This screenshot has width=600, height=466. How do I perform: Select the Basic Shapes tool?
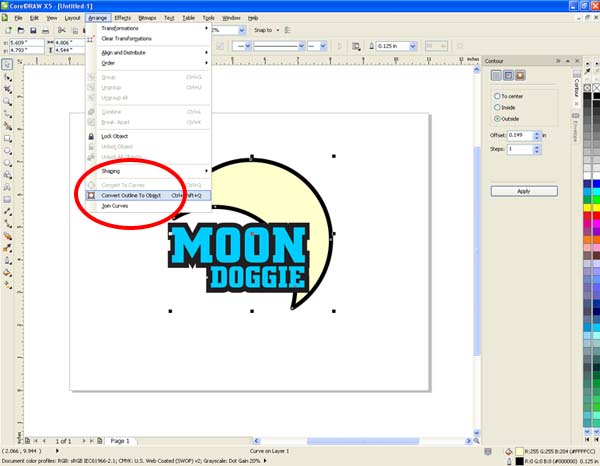(7, 175)
